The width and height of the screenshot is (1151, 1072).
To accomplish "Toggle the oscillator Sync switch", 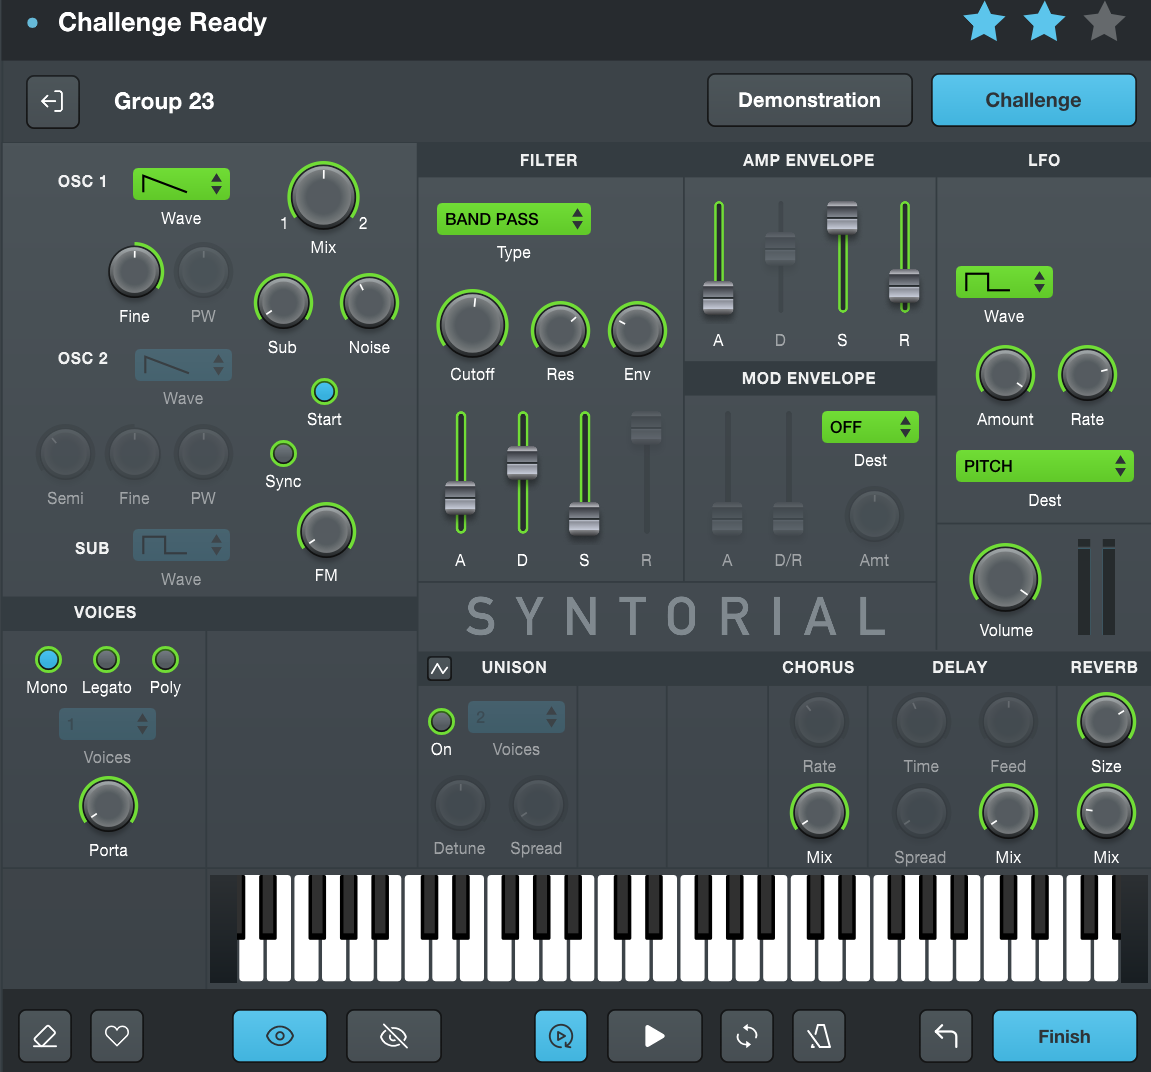I will point(283,454).
